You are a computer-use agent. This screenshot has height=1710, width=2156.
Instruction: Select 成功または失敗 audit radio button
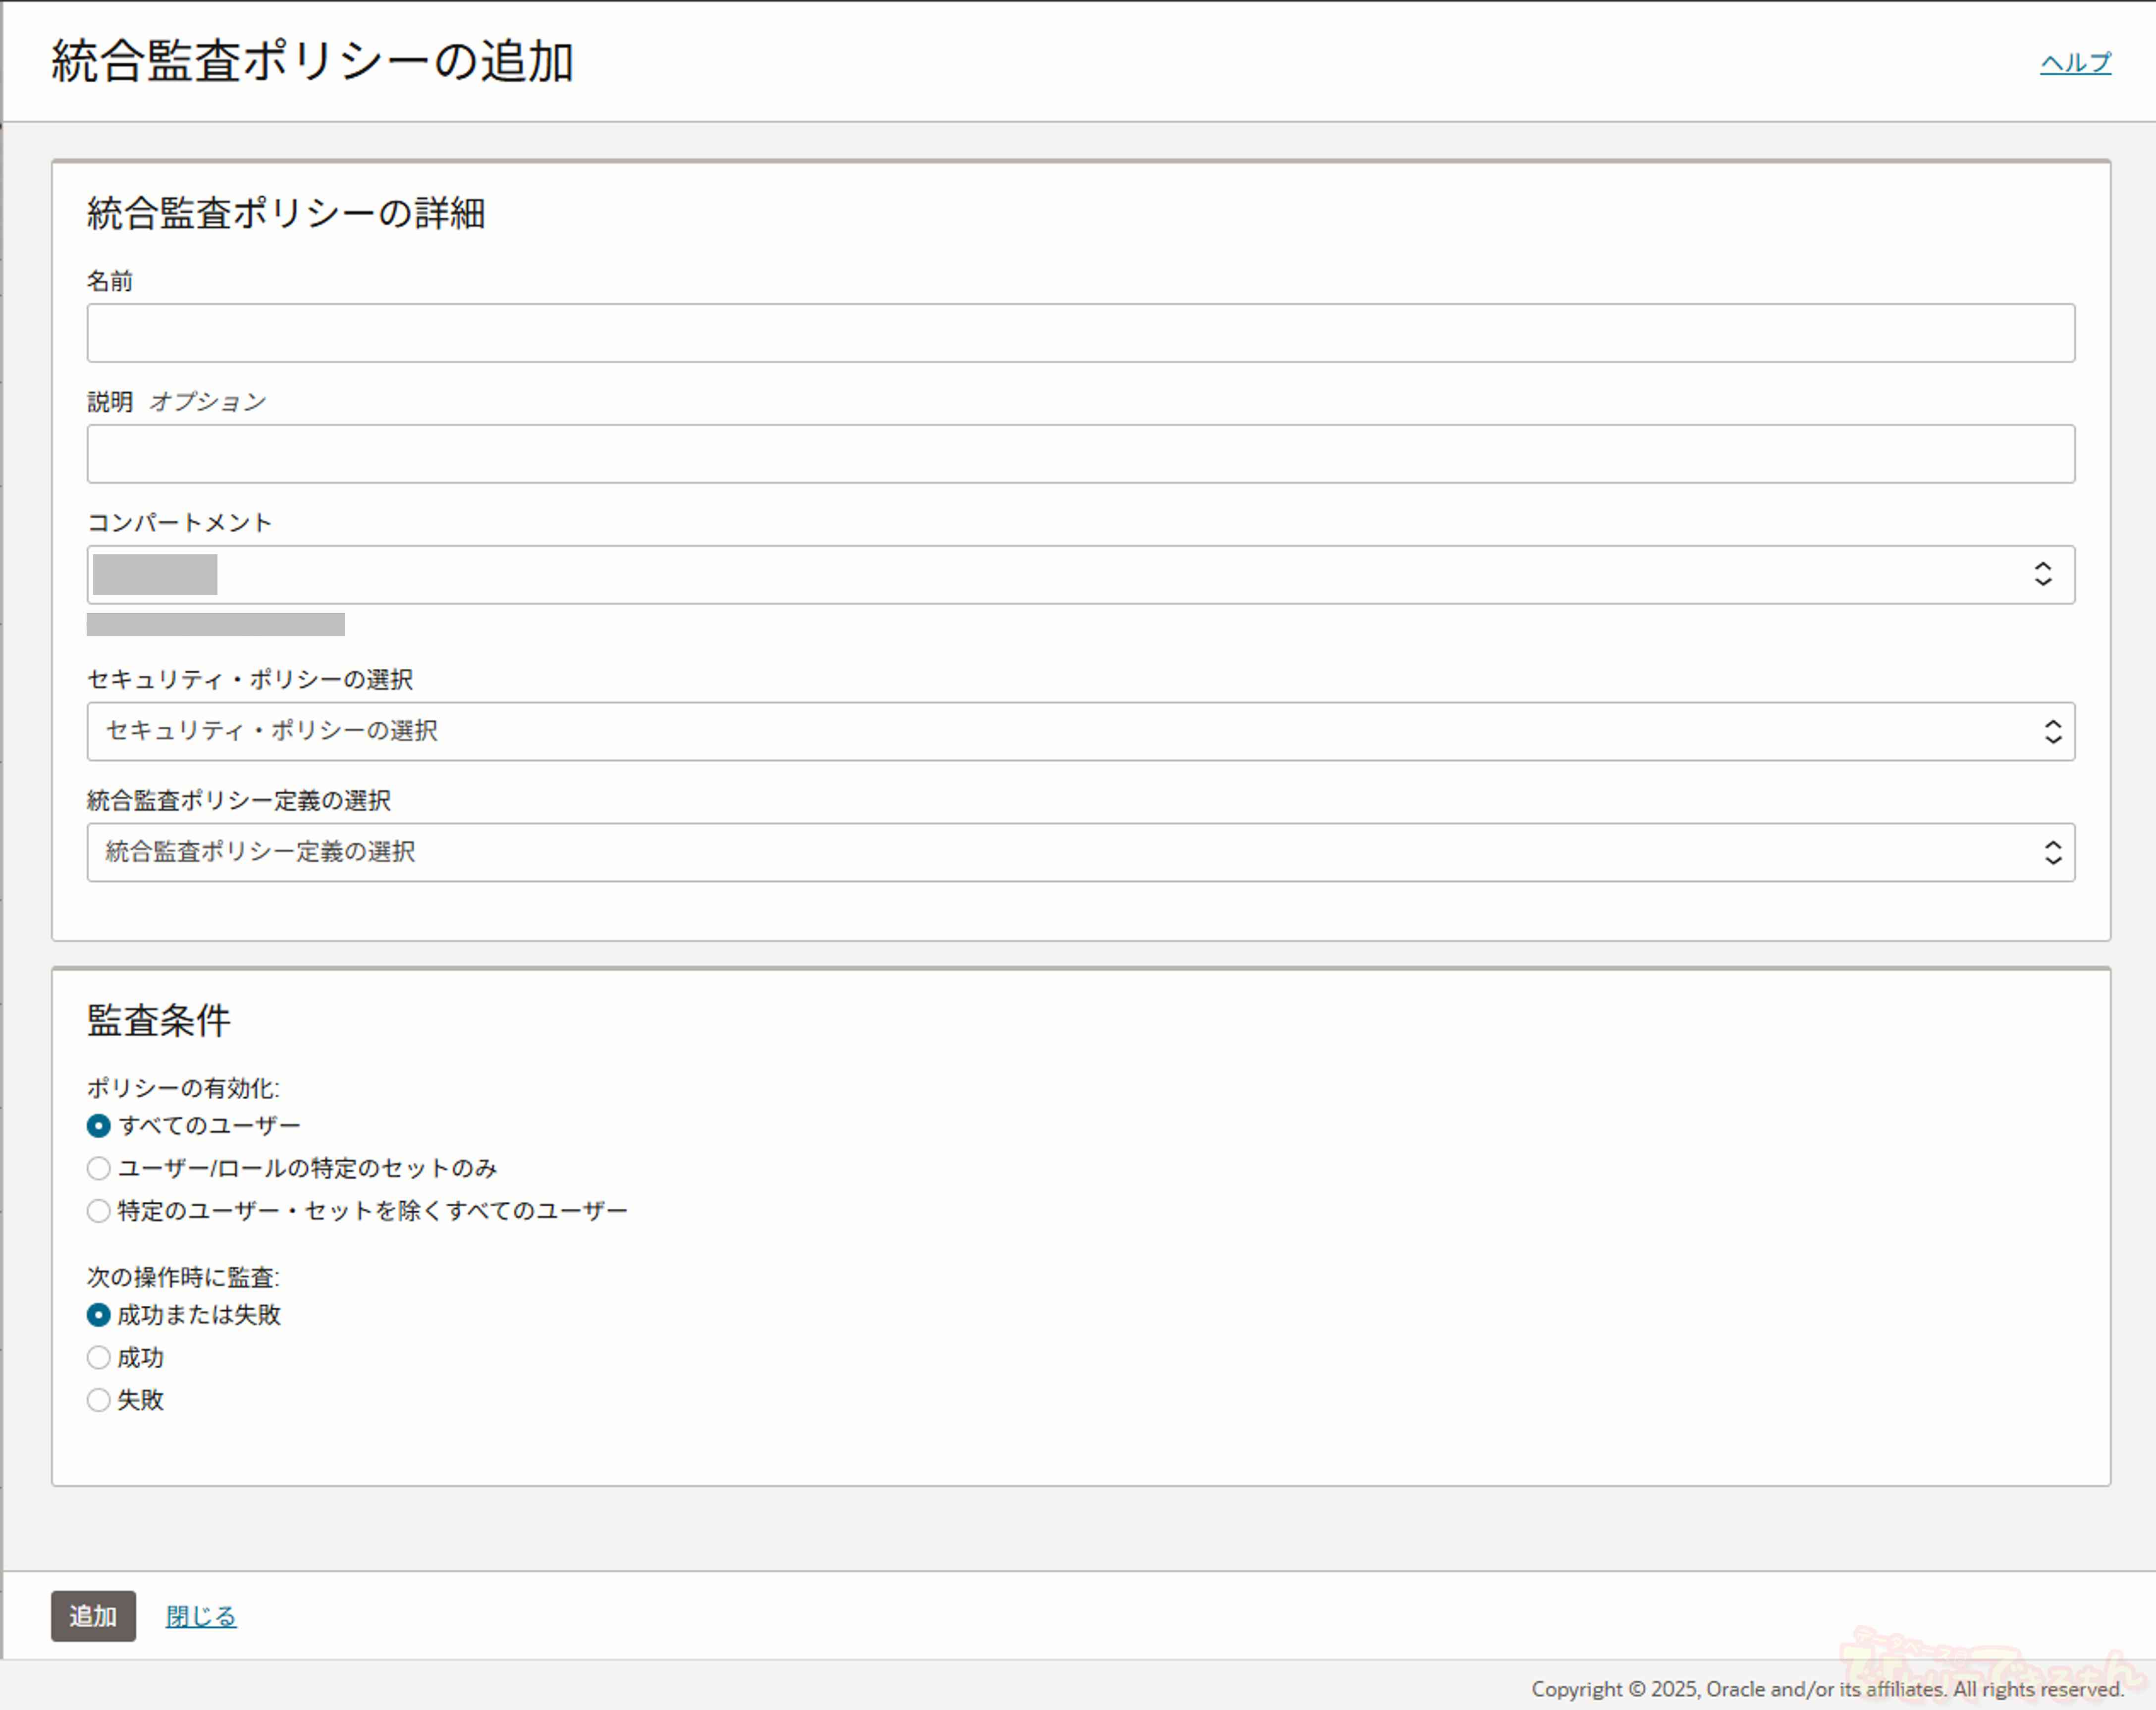coord(98,1315)
